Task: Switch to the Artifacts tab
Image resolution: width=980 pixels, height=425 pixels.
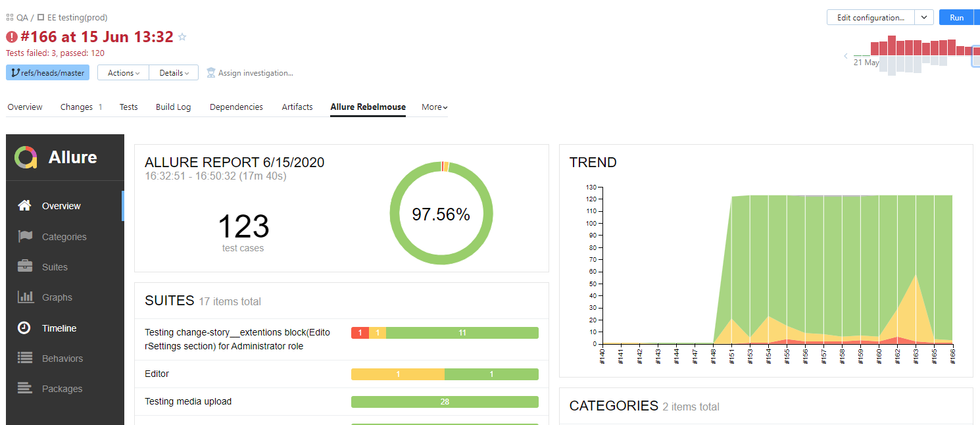Action: tap(297, 107)
